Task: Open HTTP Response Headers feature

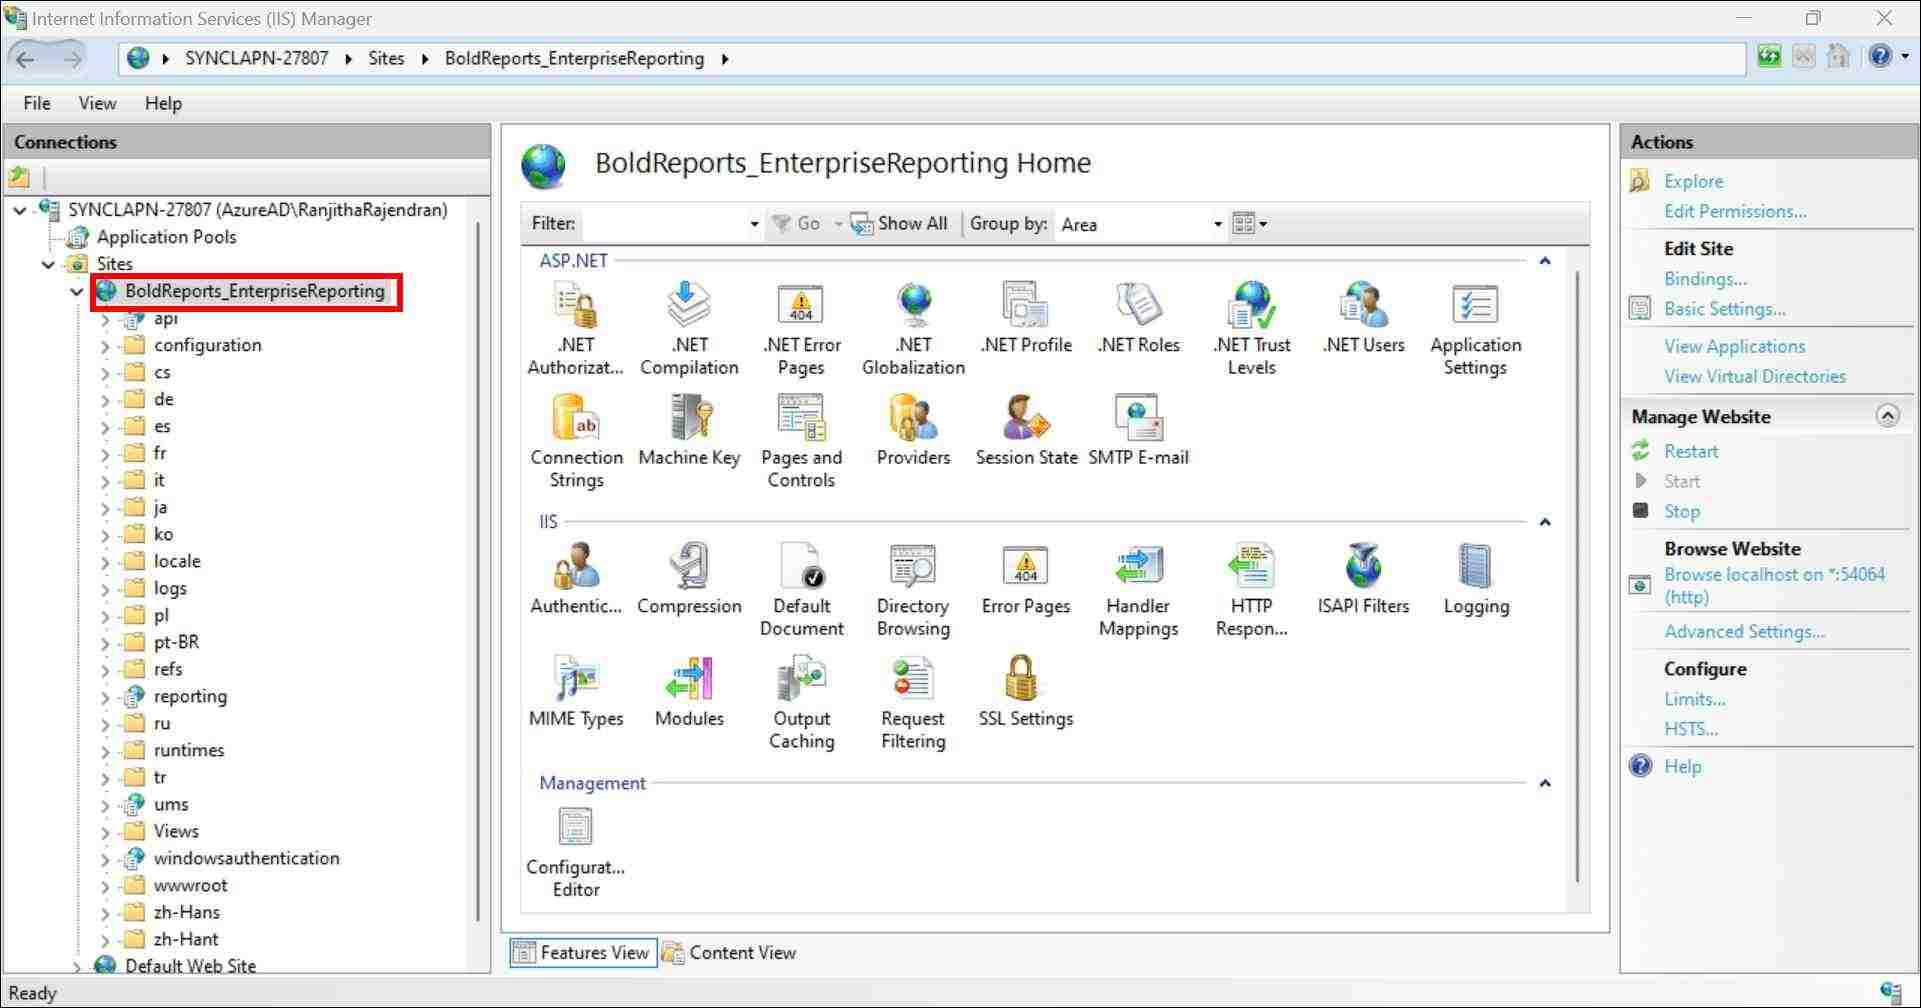Action: pos(1251,589)
